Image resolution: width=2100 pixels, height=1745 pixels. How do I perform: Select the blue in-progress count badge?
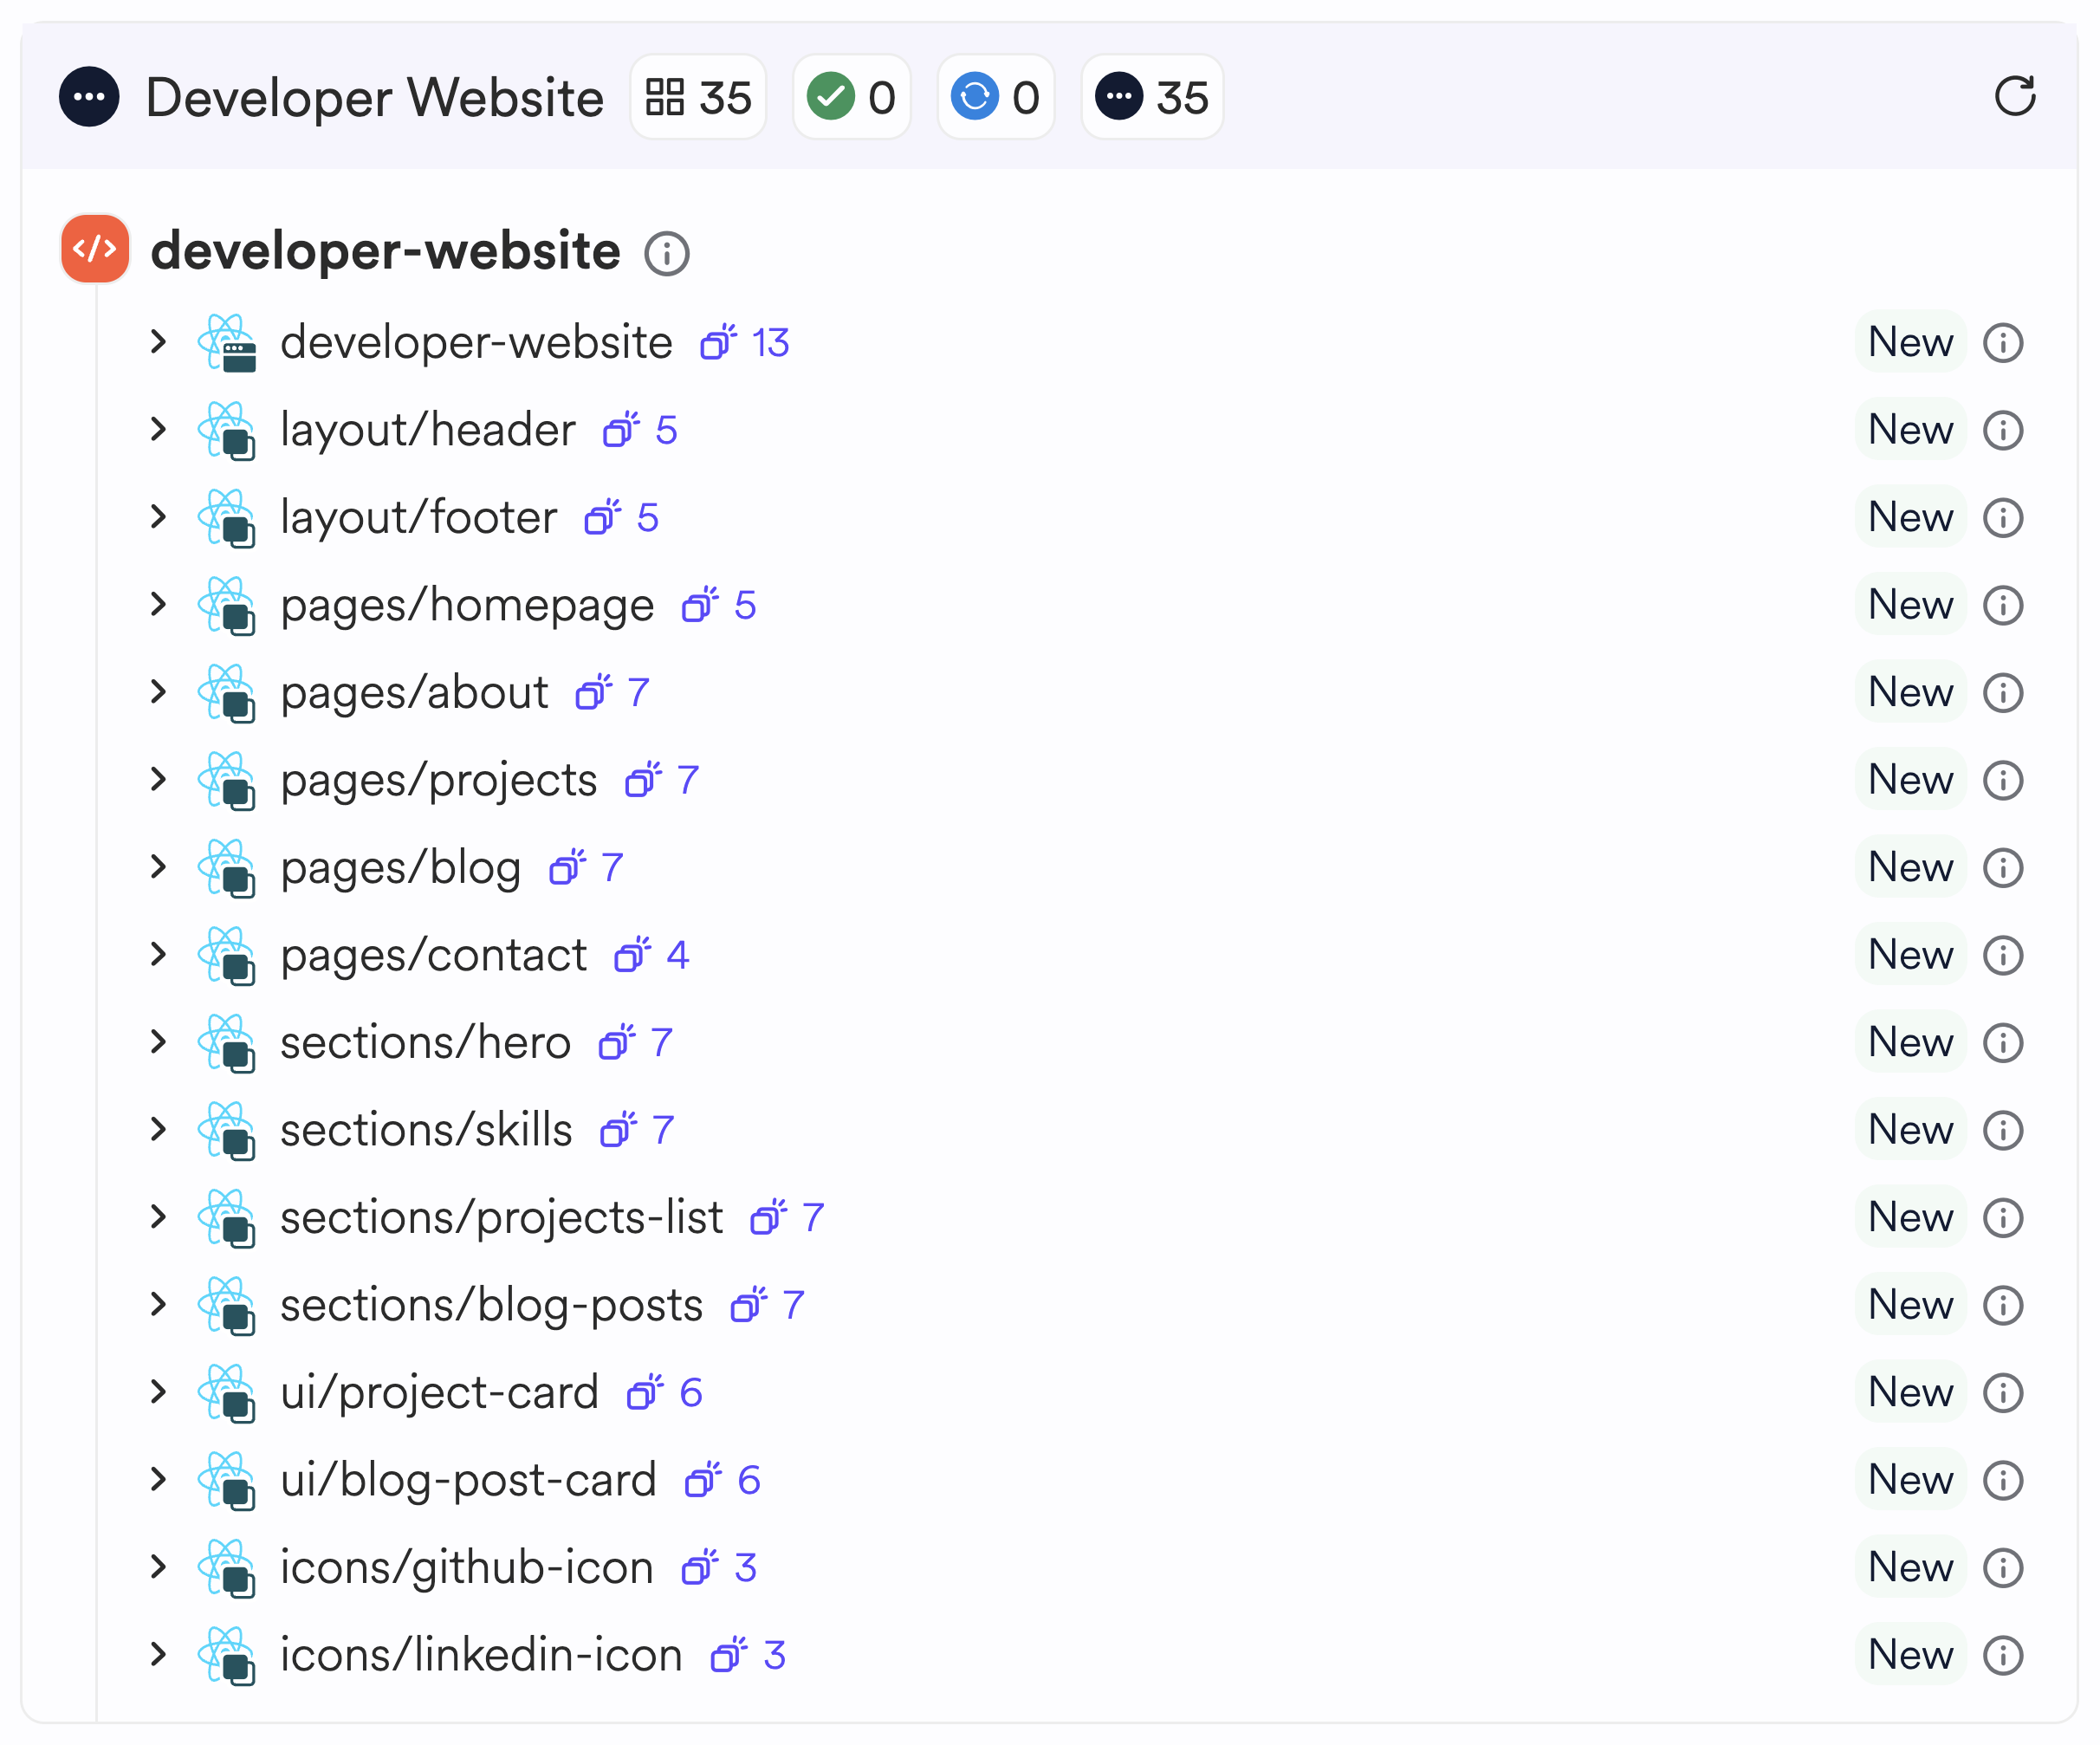pos(996,97)
